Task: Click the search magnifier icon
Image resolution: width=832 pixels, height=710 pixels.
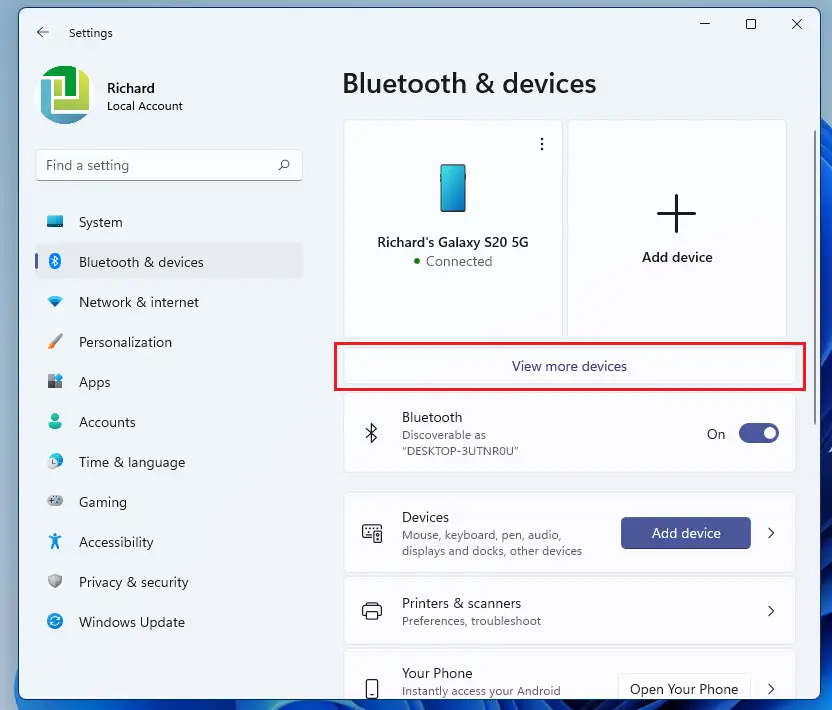Action: tap(284, 165)
